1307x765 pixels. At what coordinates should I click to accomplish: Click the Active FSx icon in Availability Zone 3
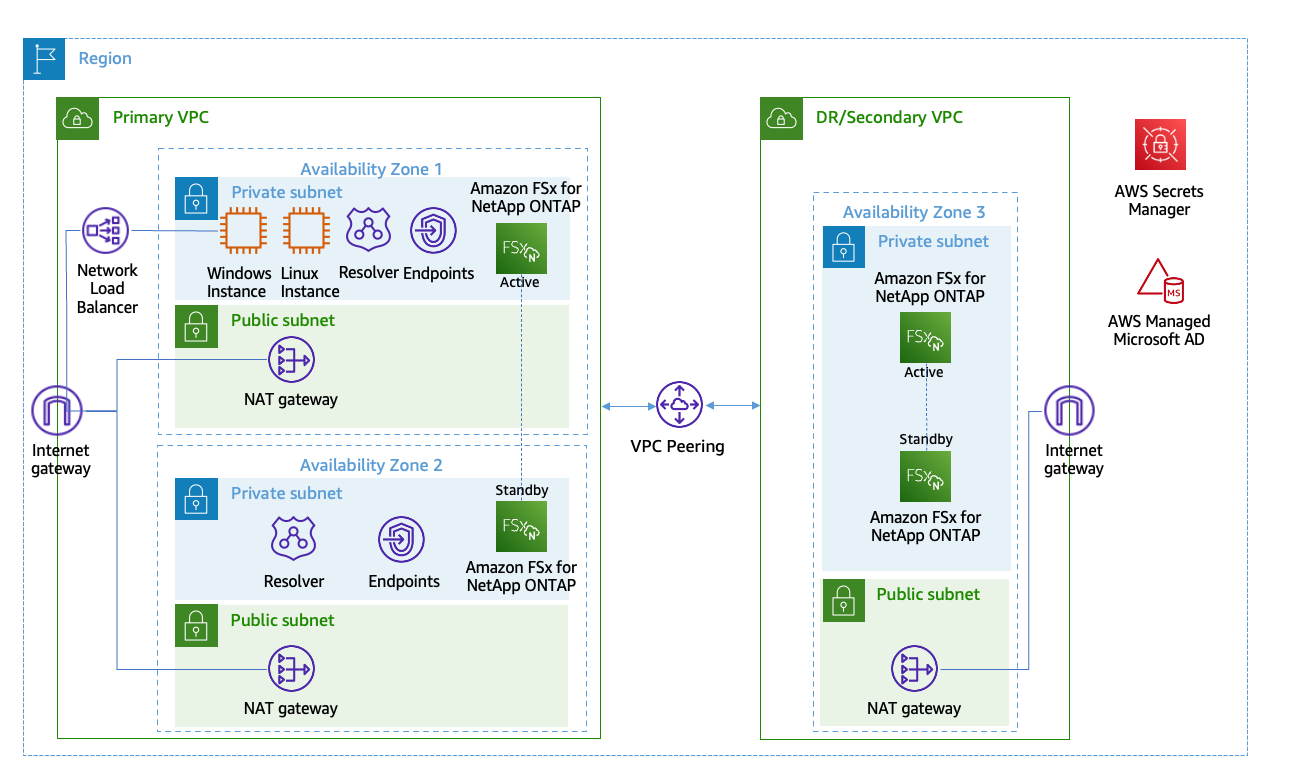pos(925,338)
